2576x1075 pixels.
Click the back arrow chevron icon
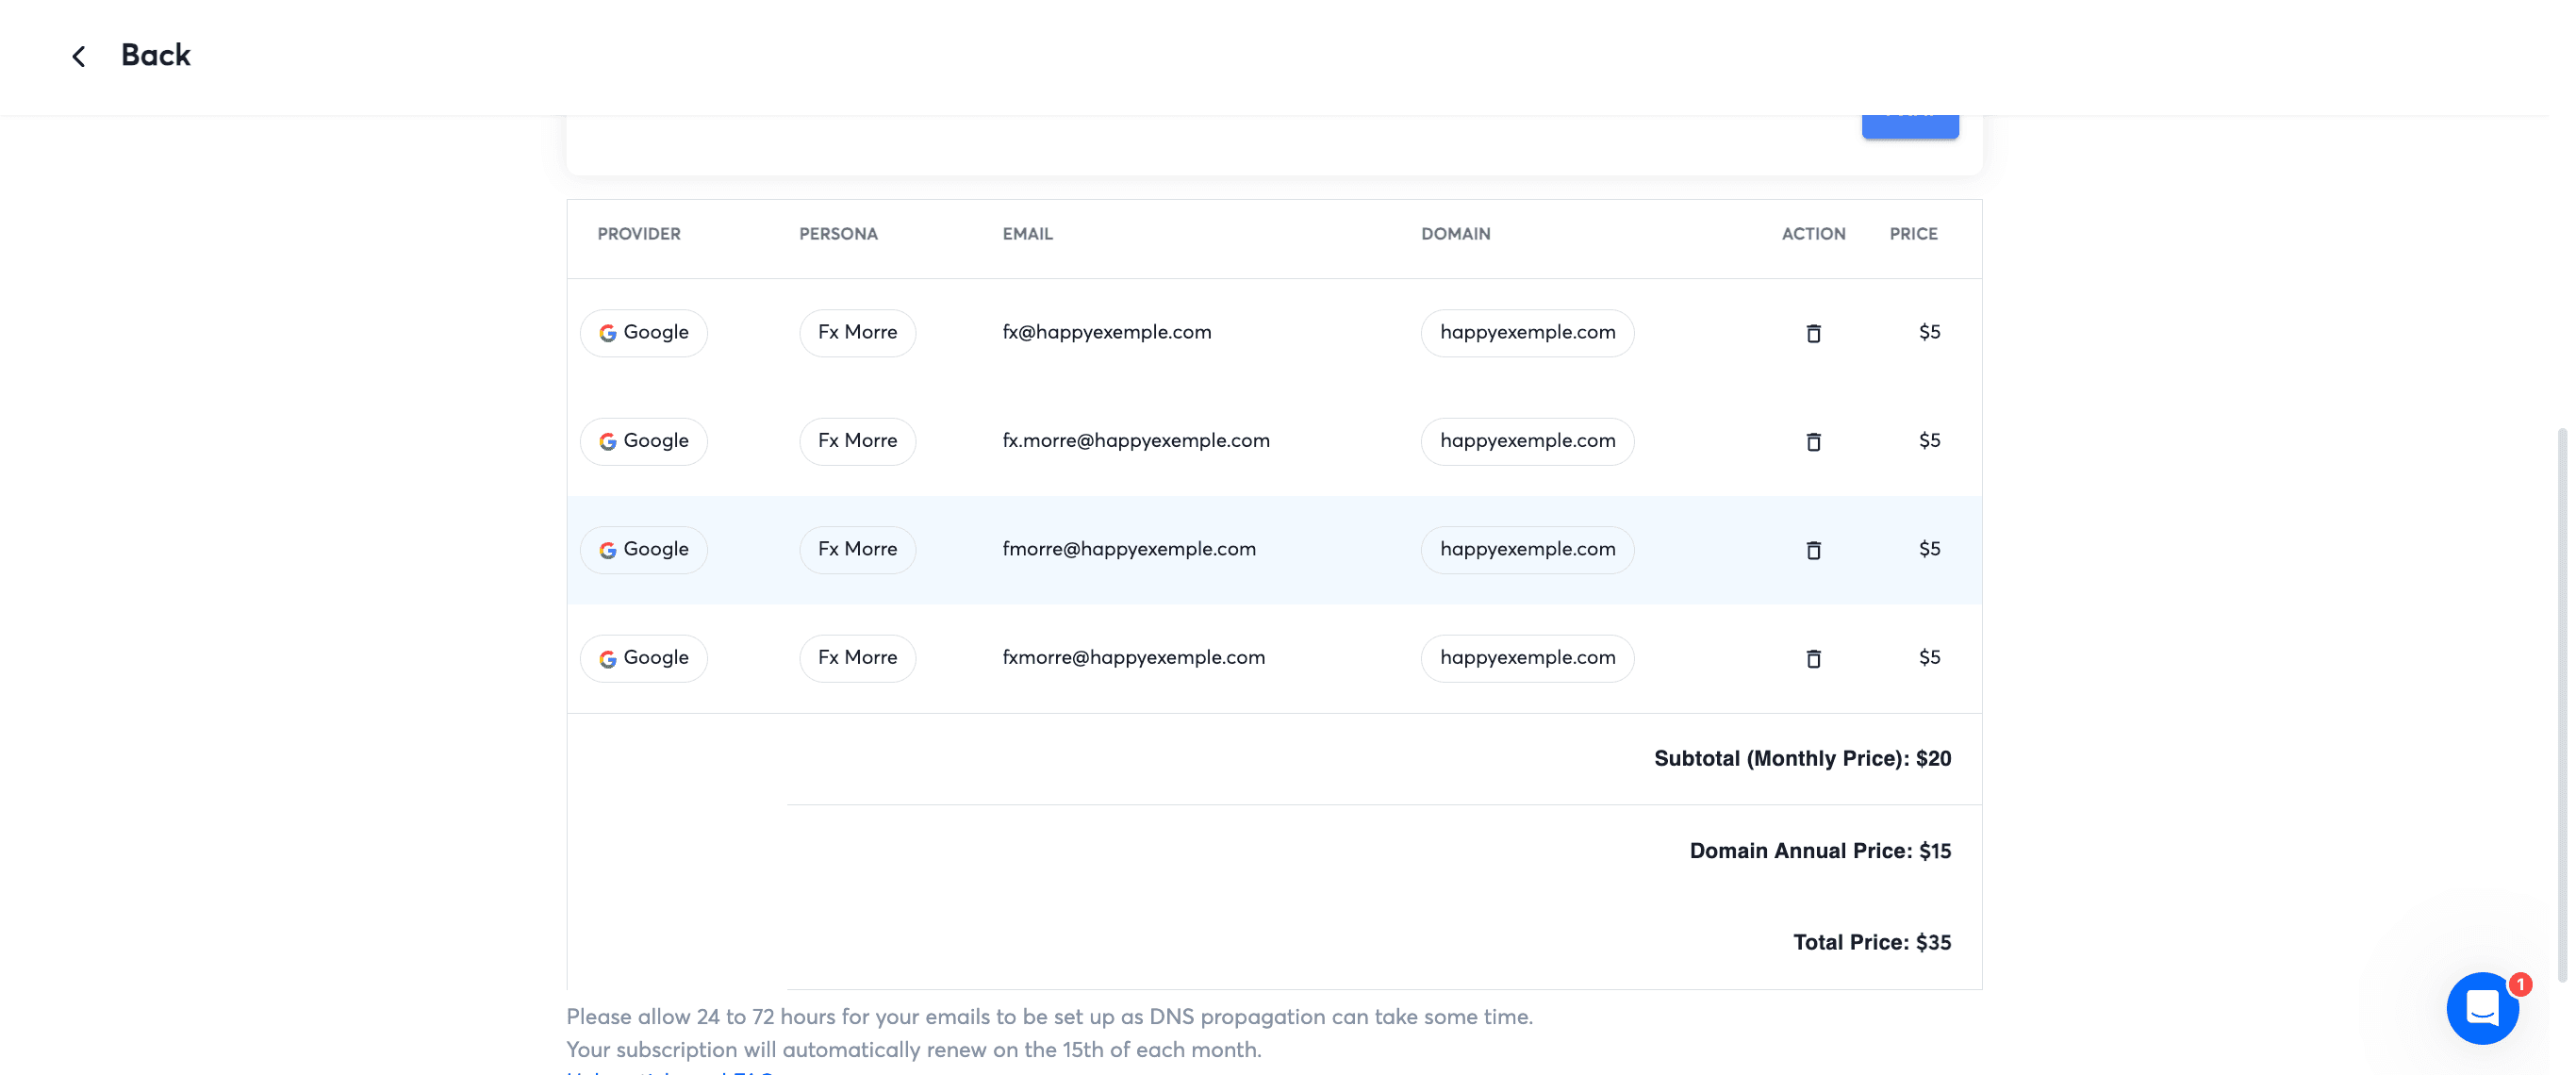[x=78, y=56]
